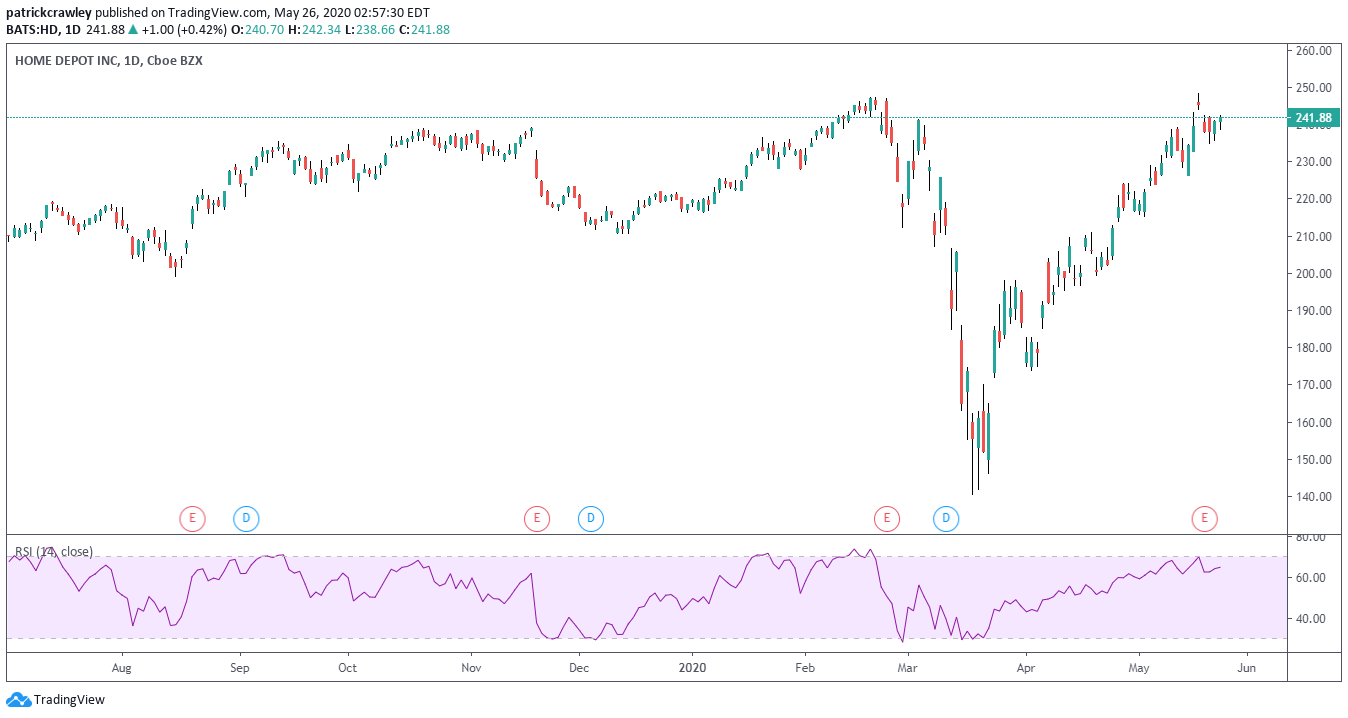Click the 40.00 label on the RSI axis

[x=1310, y=618]
